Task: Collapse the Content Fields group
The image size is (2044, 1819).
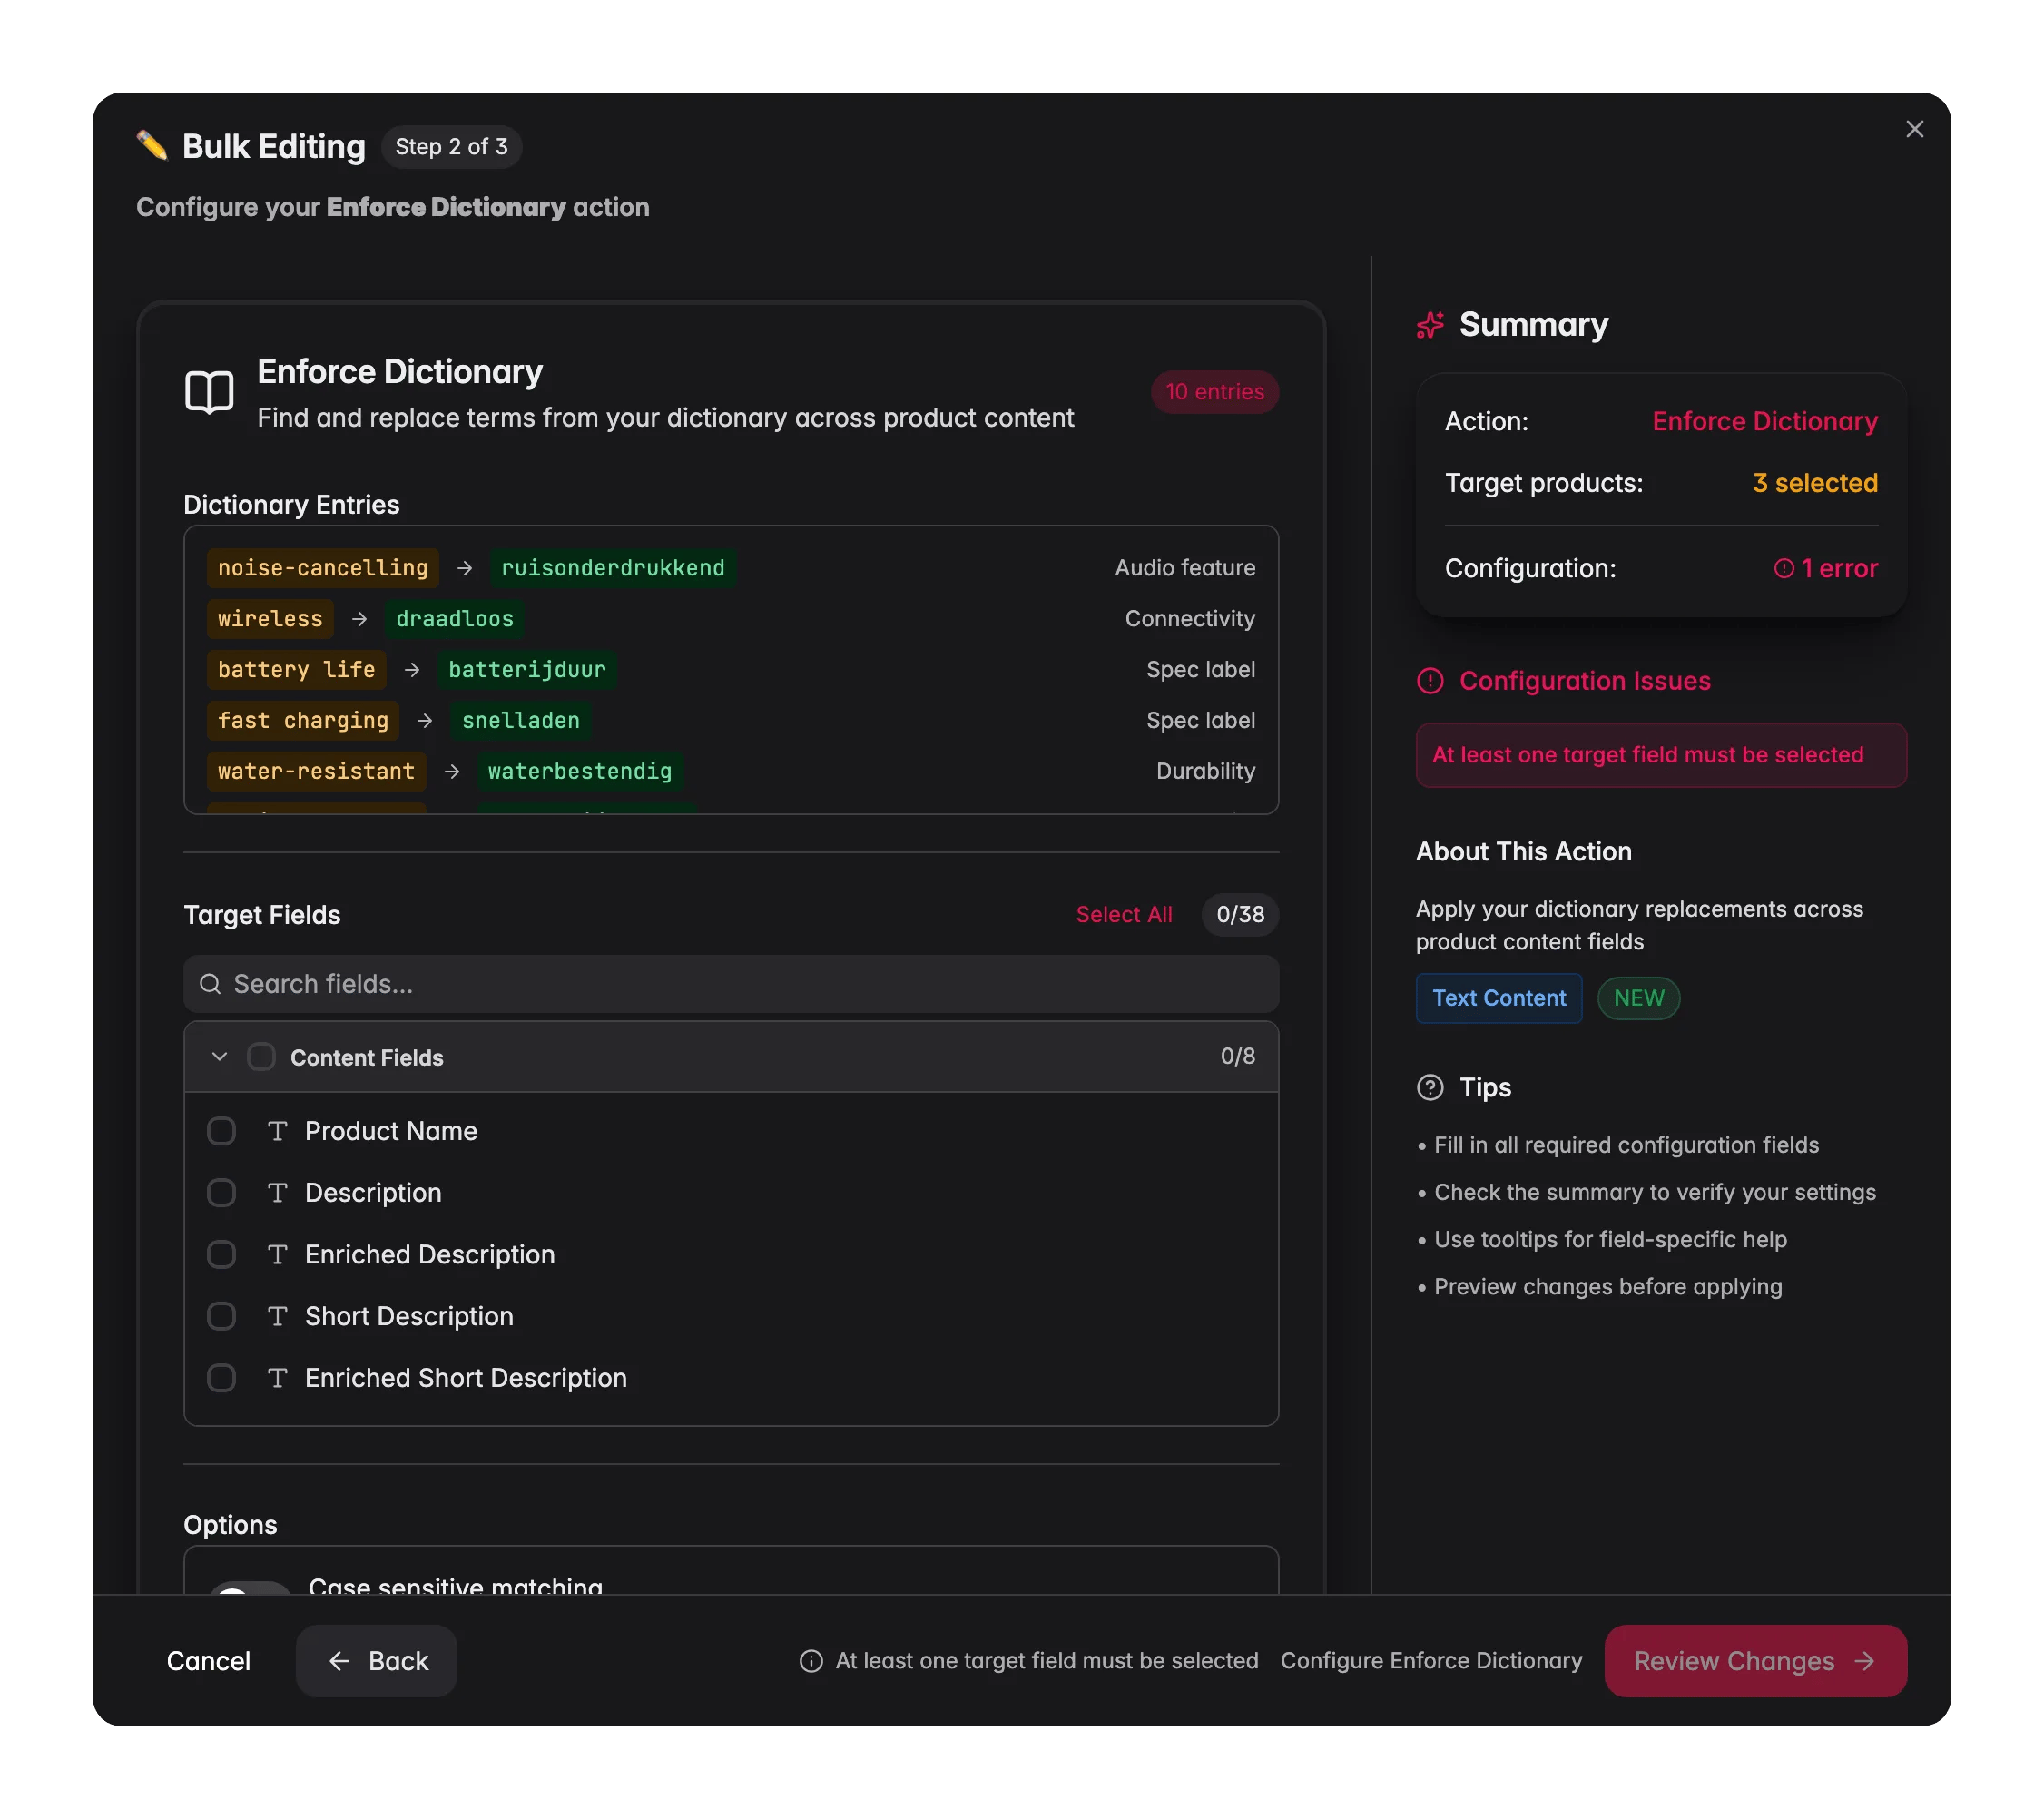Action: click(220, 1057)
